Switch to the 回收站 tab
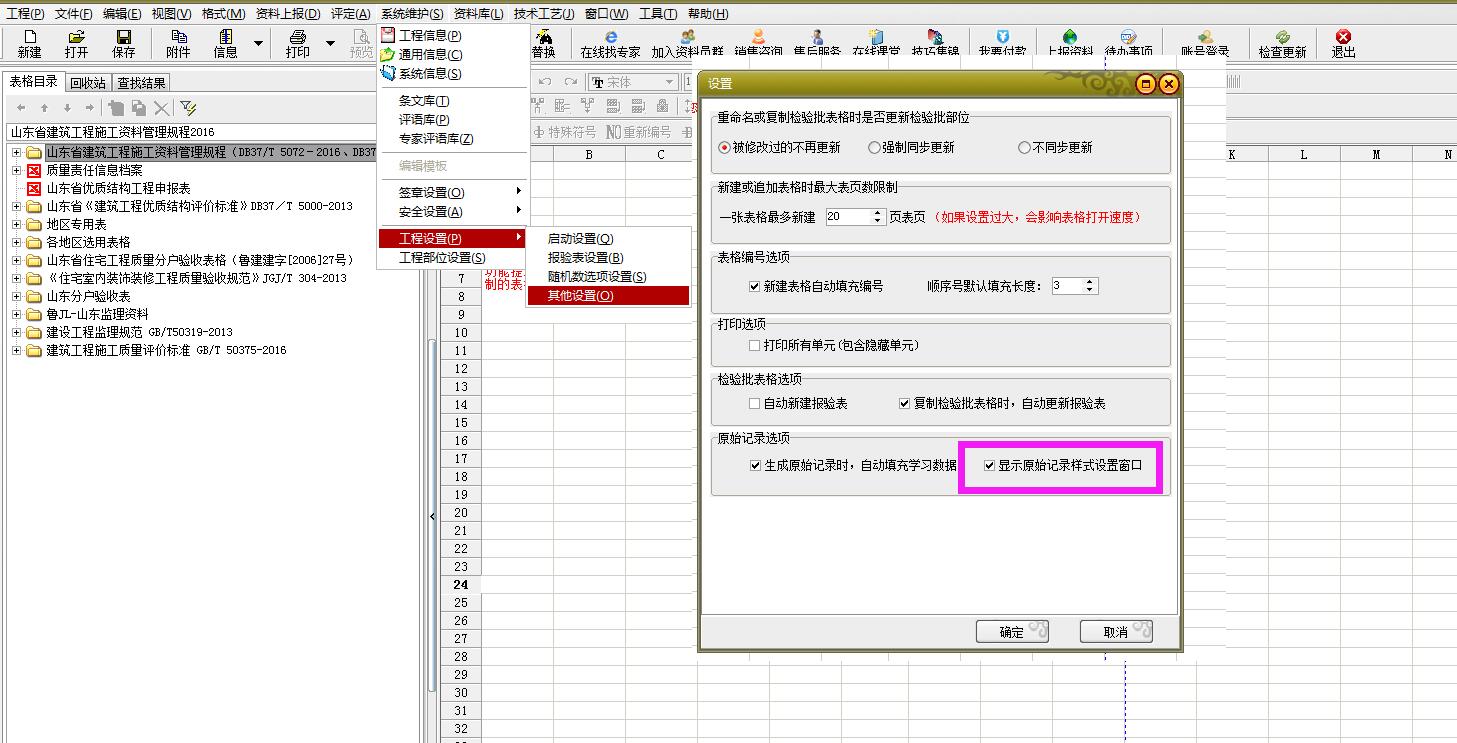 (x=88, y=83)
